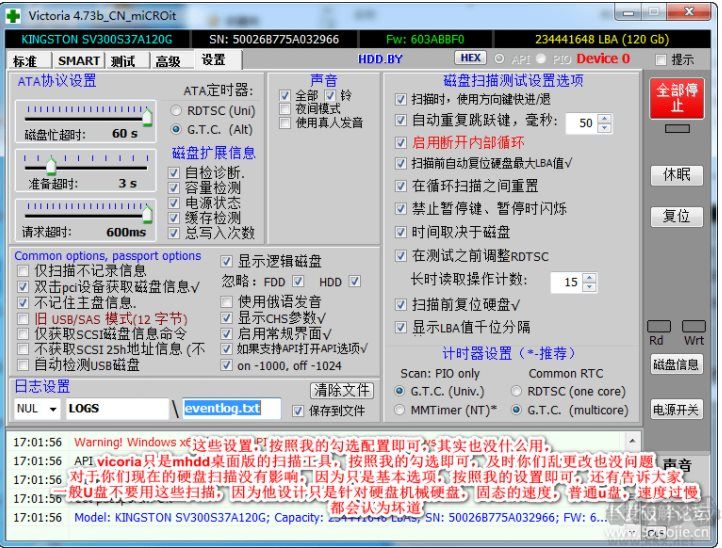Select G.T.C. (multicore) RTC option

tap(517, 410)
